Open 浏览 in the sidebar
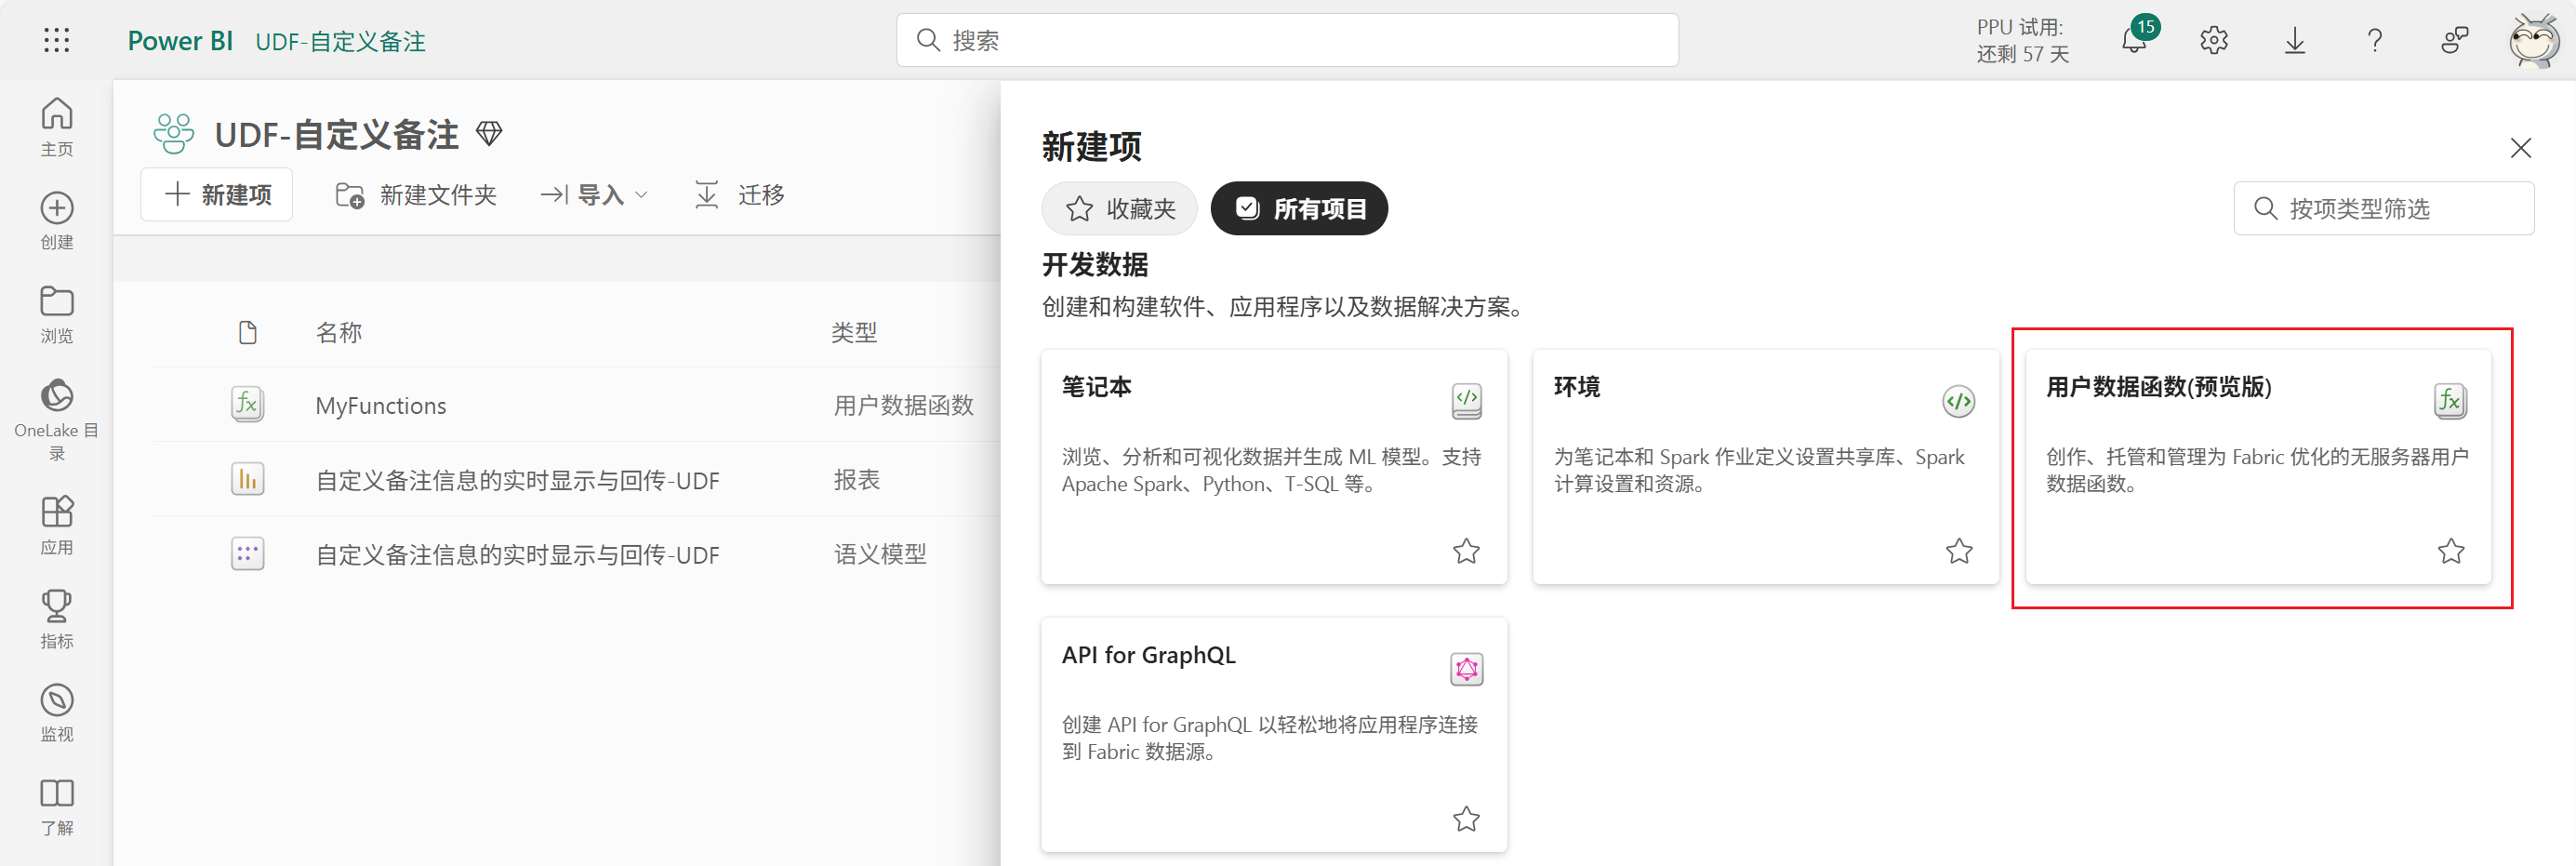Viewport: 2576px width, 866px height. 57,314
